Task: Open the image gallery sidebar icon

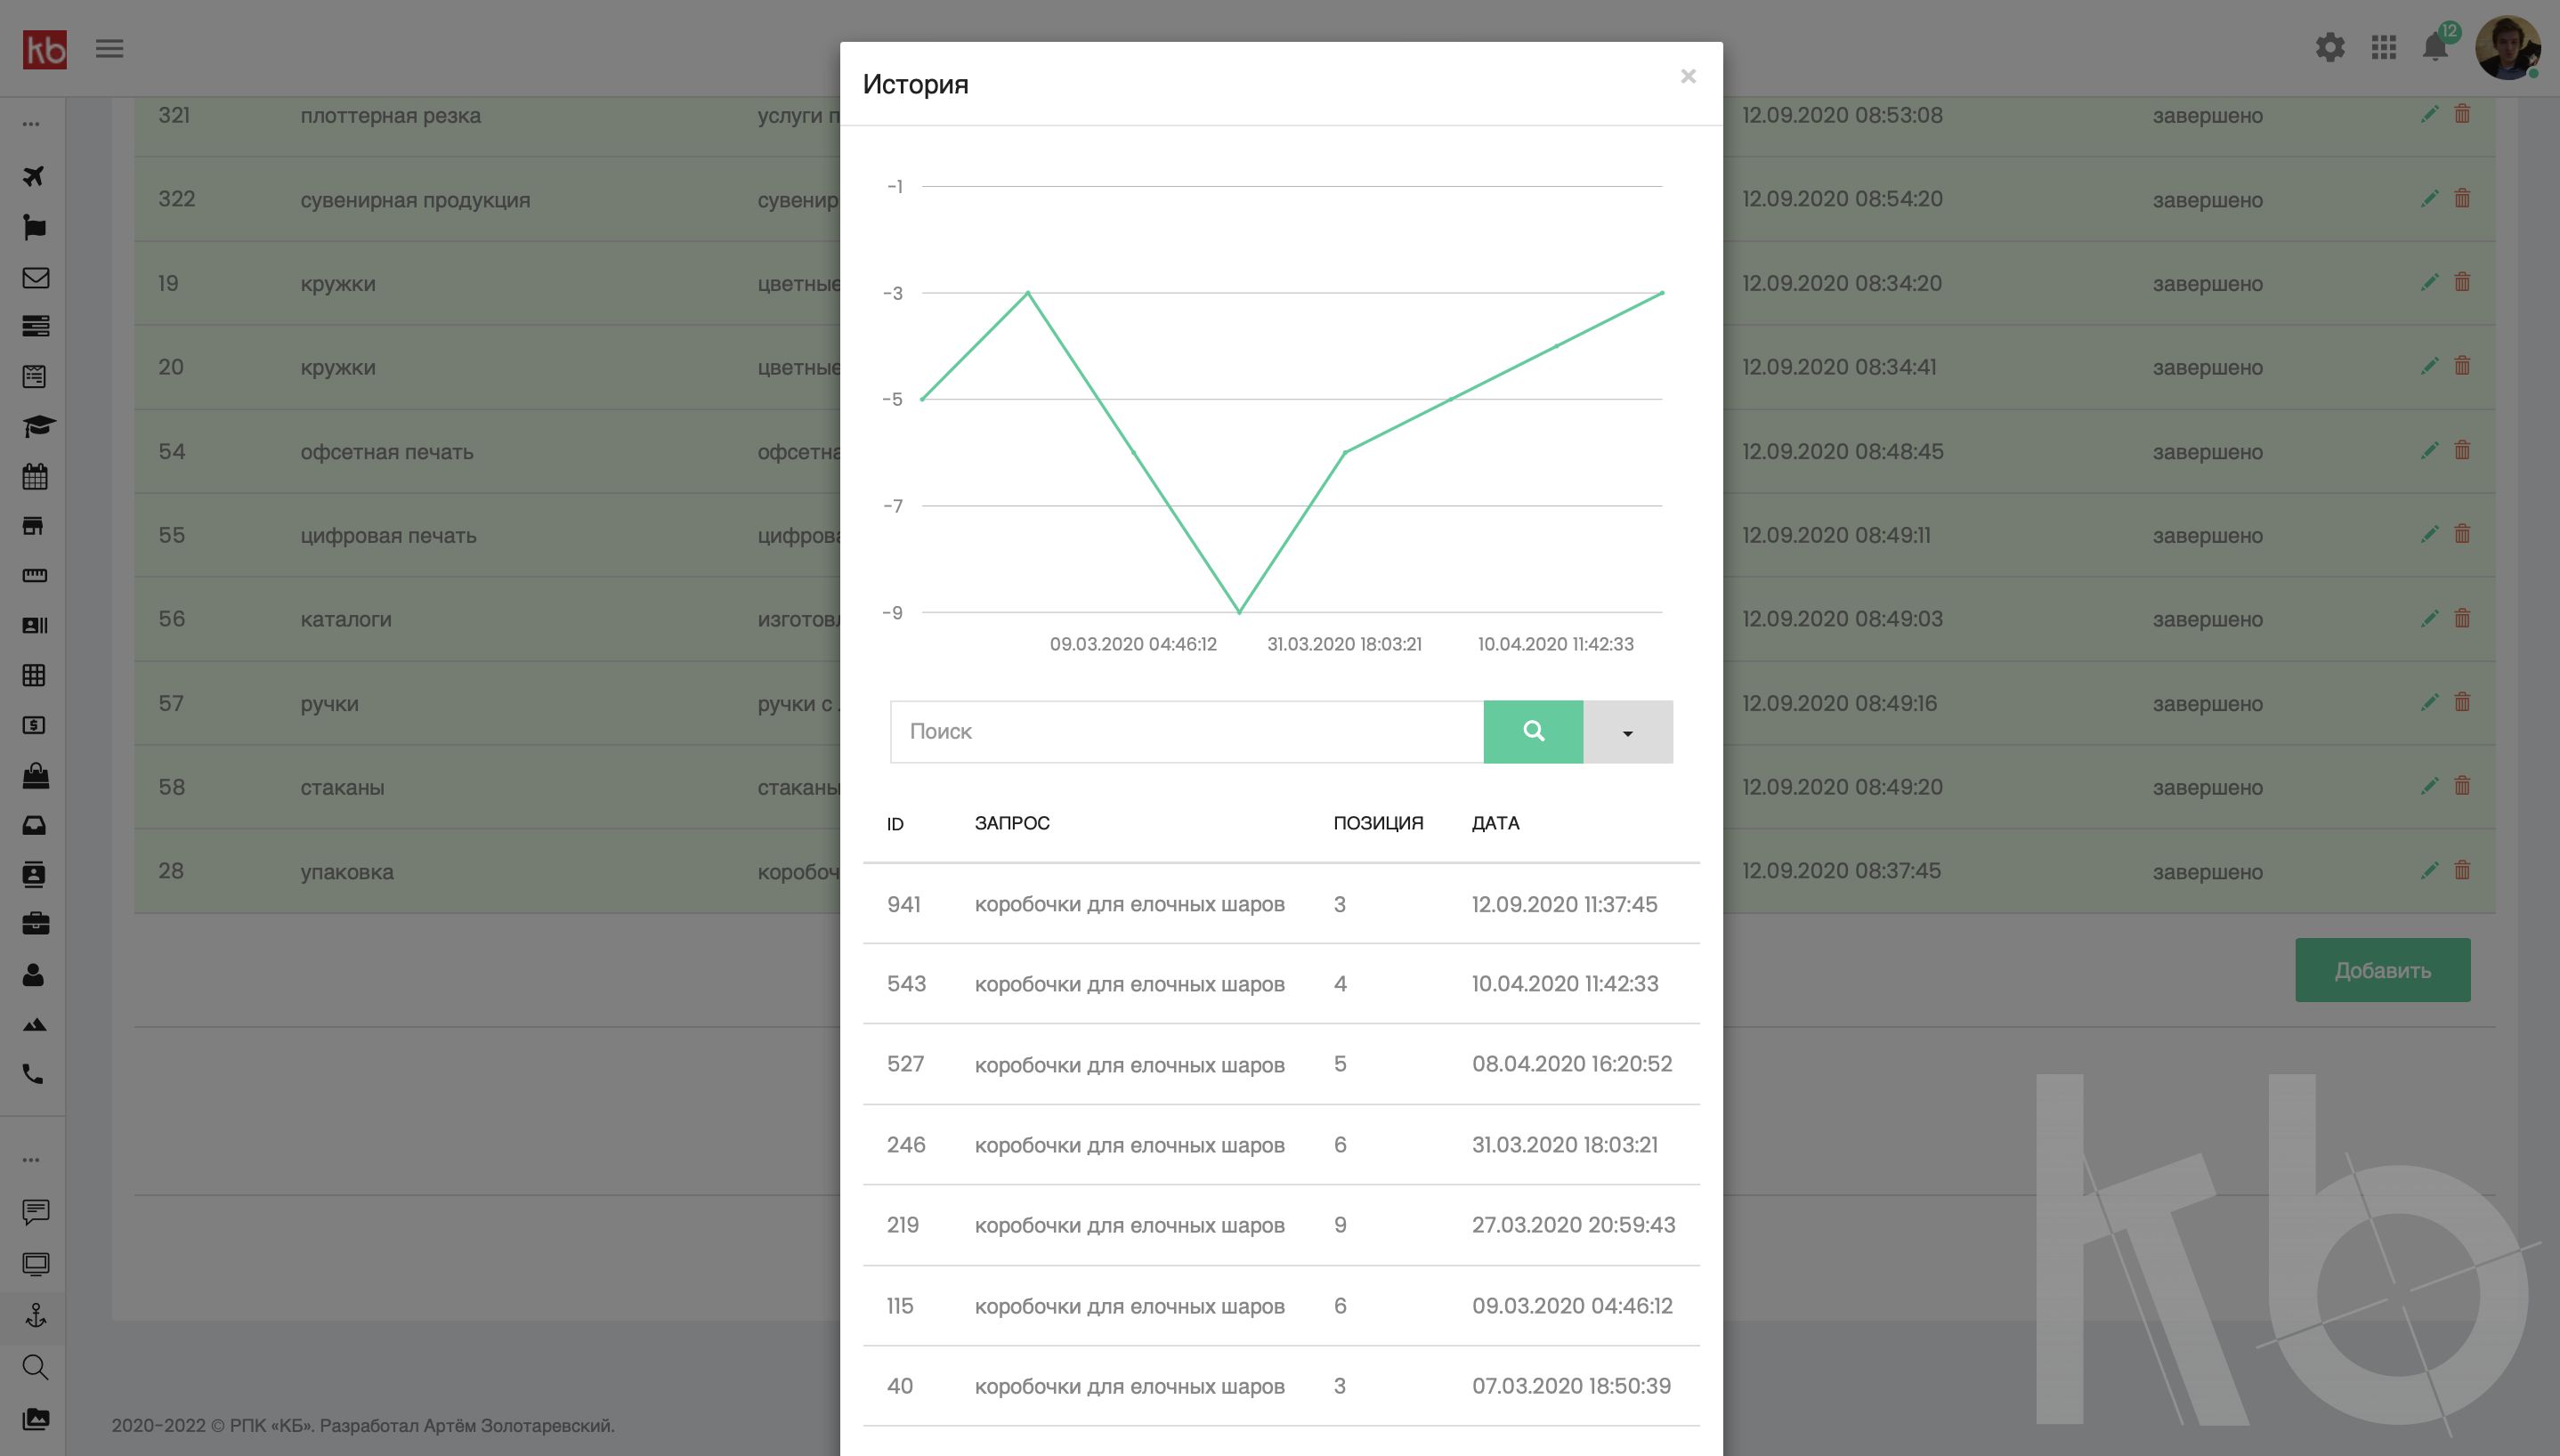Action: [36, 1418]
